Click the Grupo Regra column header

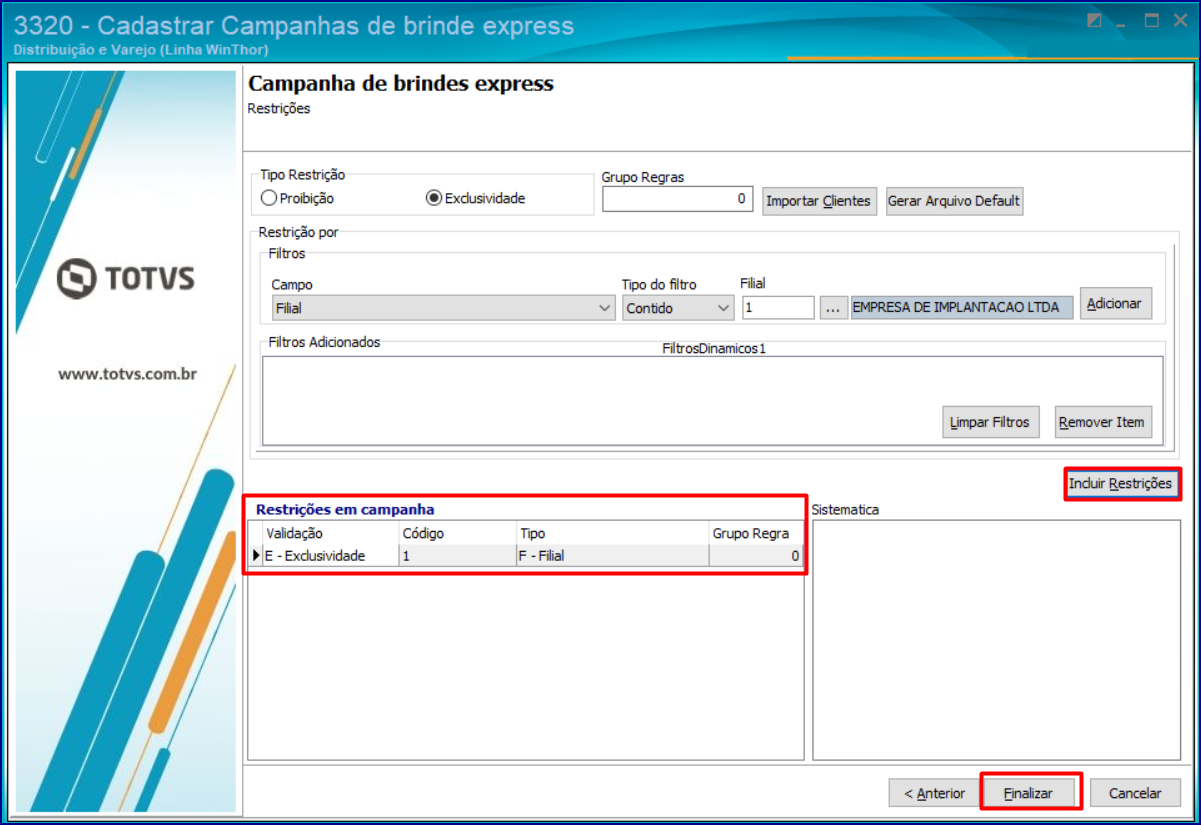(756, 533)
